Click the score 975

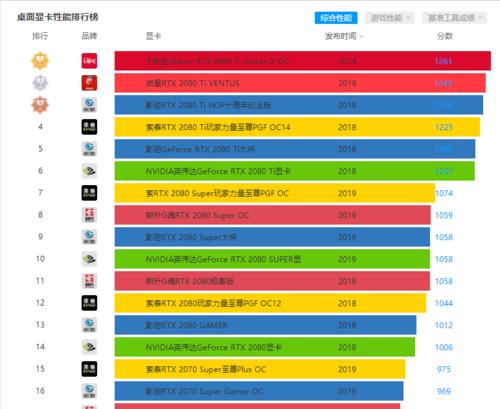pyautogui.click(x=444, y=369)
